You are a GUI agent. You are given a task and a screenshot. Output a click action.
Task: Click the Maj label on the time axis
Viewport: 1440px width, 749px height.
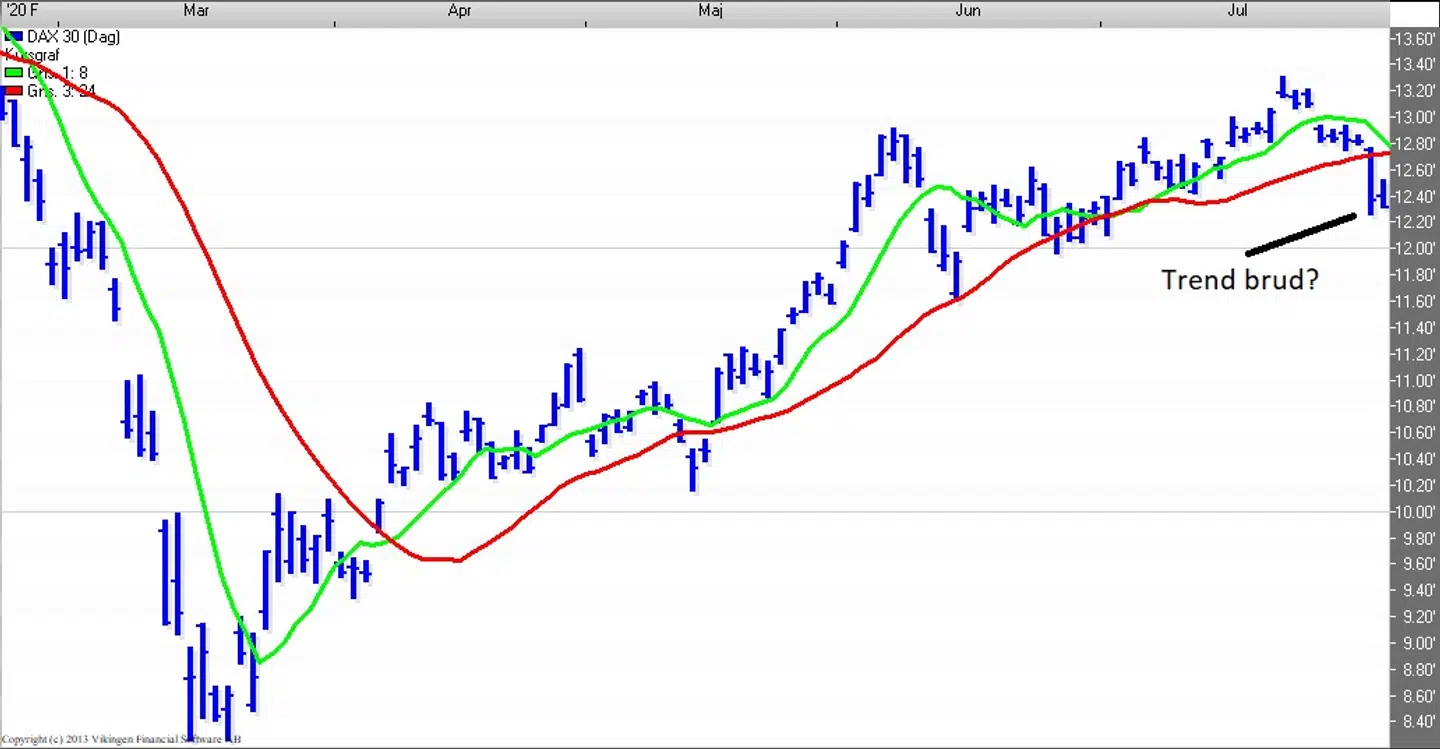710,11
